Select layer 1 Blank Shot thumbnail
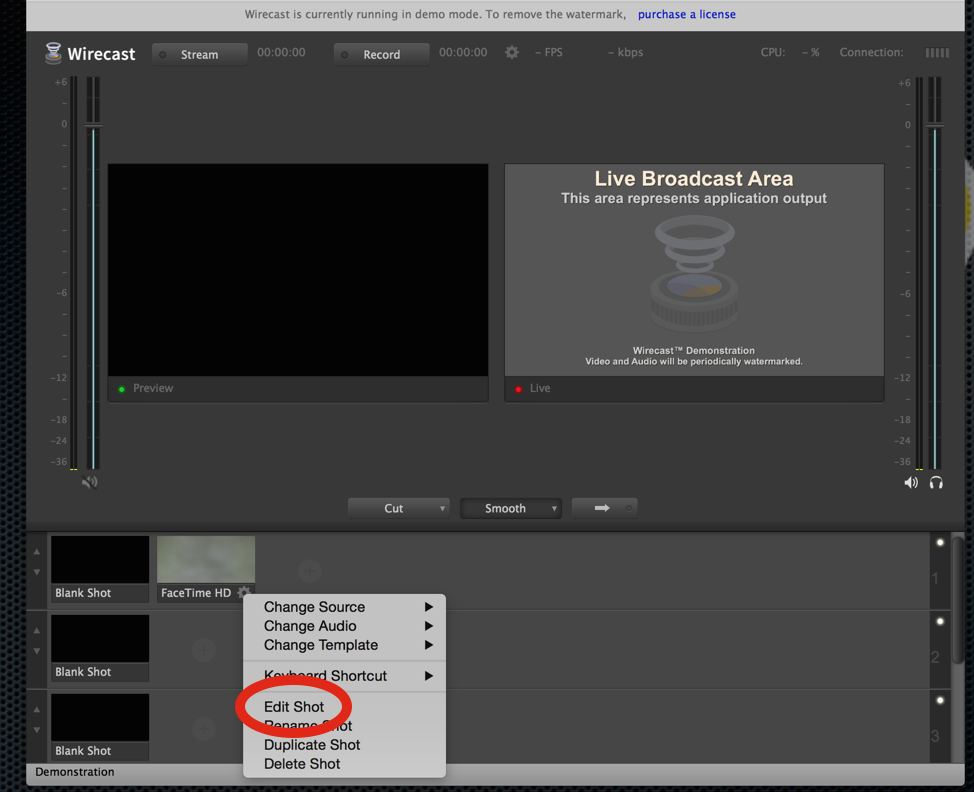This screenshot has width=974, height=792. (x=100, y=560)
